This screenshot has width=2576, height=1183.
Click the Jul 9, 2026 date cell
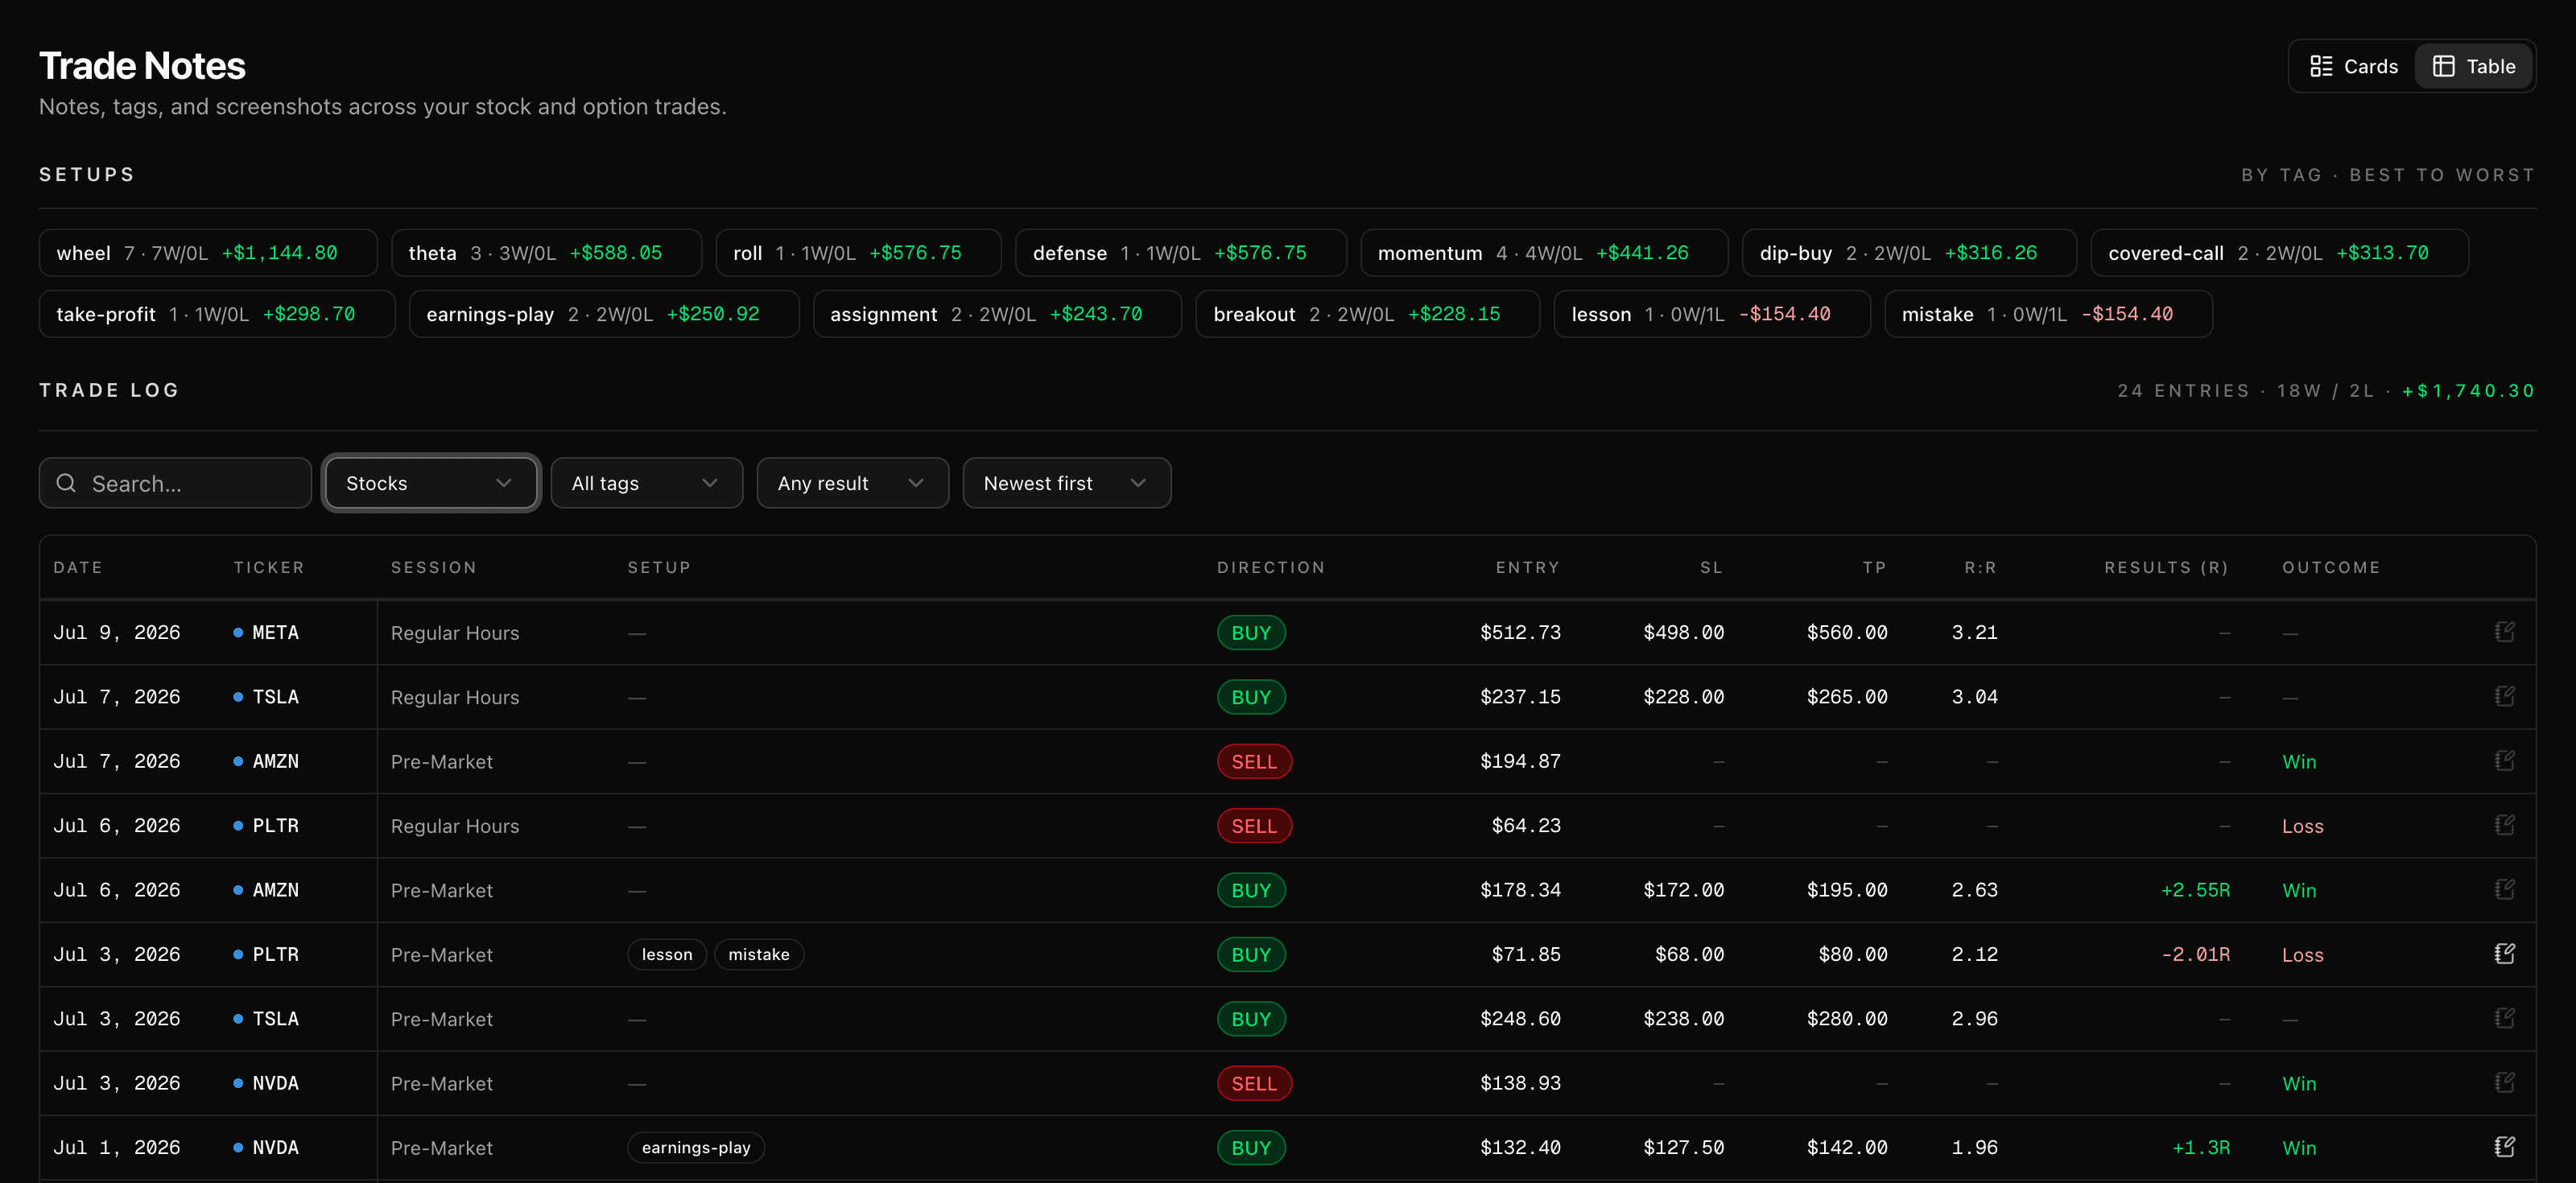(117, 632)
